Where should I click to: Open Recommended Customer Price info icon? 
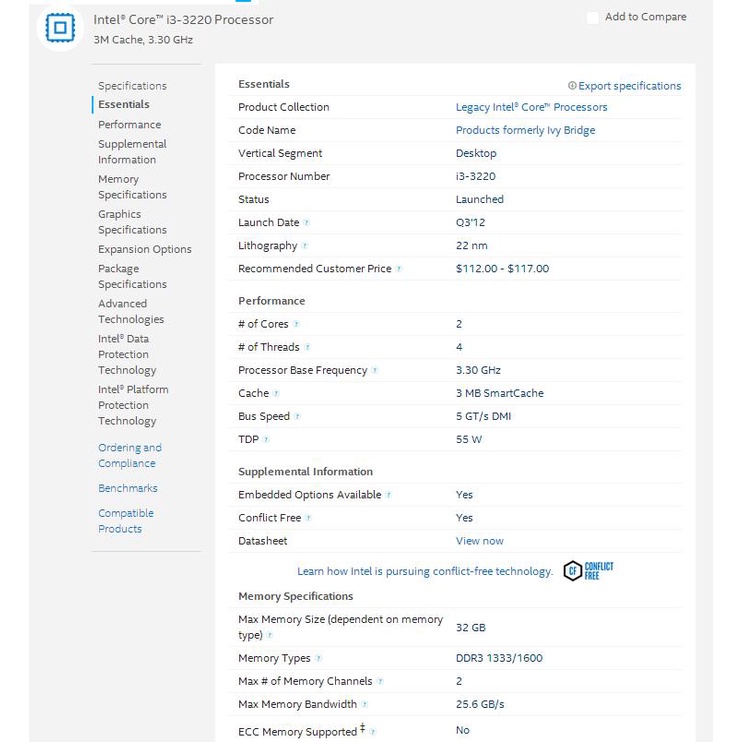point(399,269)
